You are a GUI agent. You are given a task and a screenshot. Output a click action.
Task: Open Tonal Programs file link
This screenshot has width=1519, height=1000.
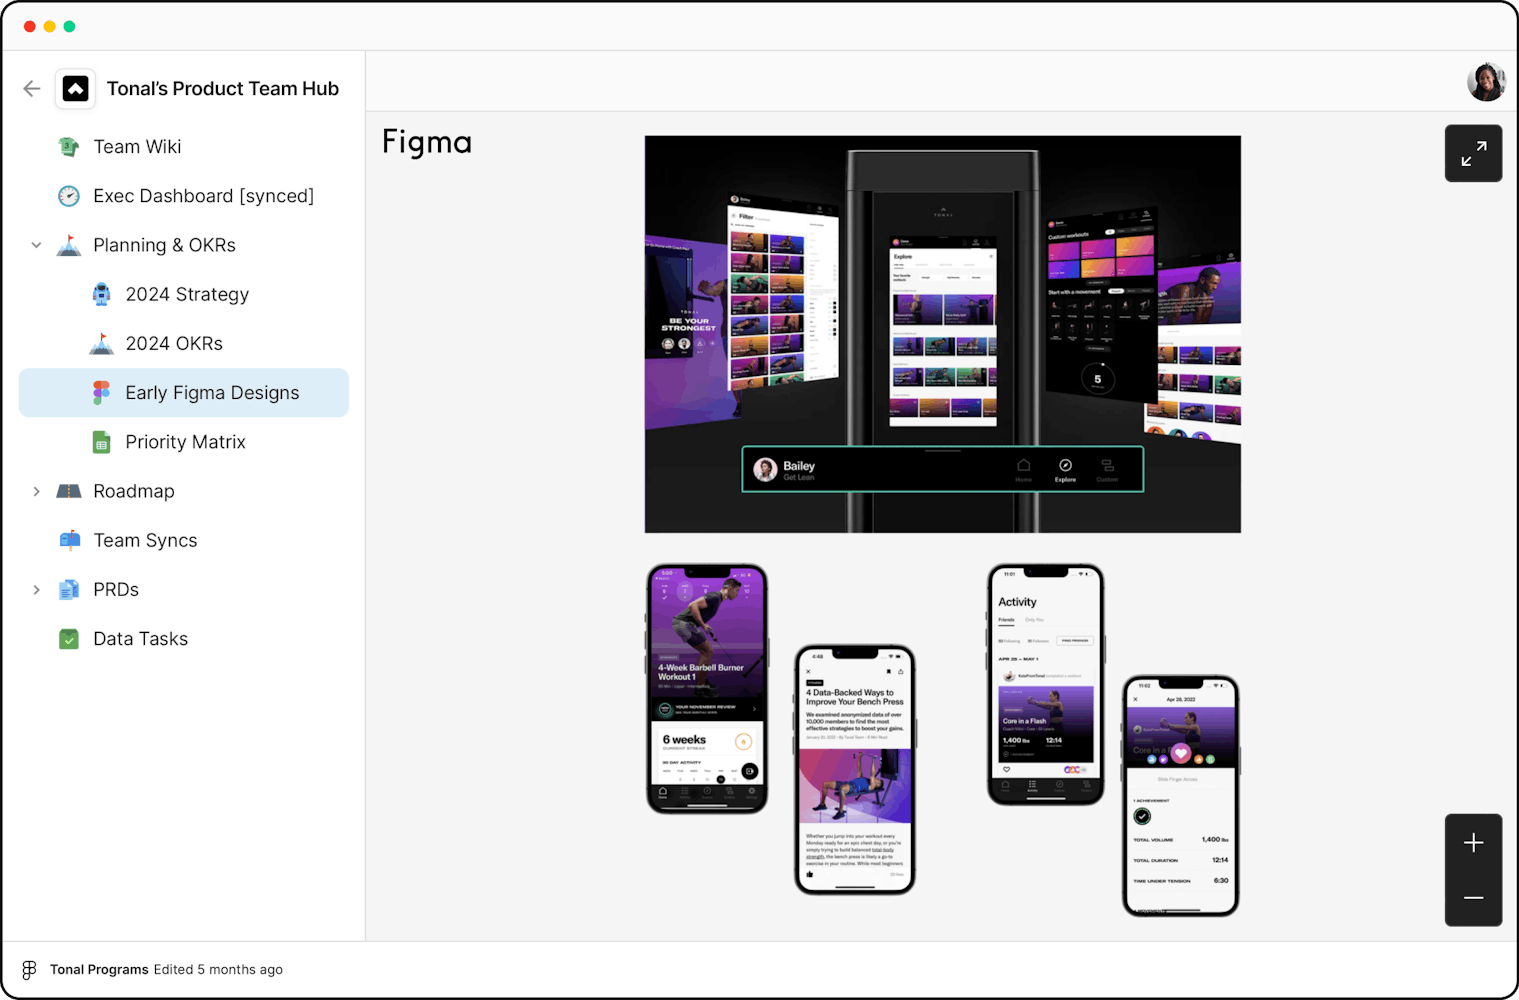click(x=99, y=969)
